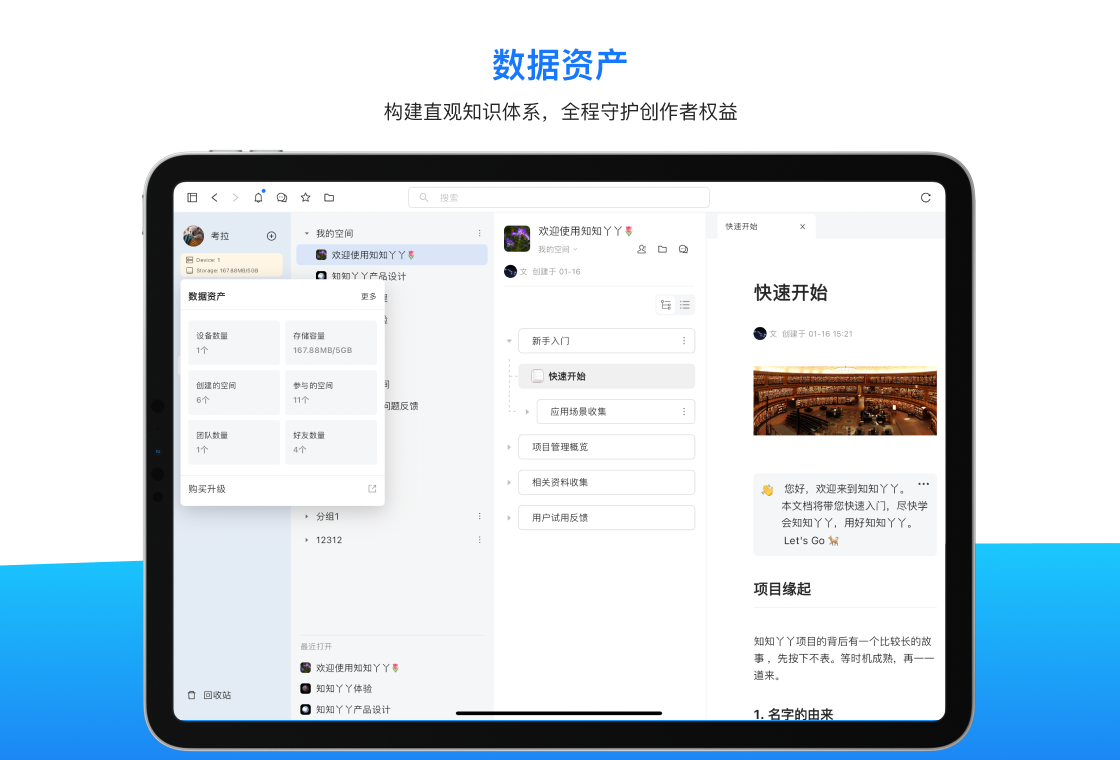Viewport: 1120px width, 760px height.
Task: Open the members icon under the space title
Action: click(x=642, y=249)
